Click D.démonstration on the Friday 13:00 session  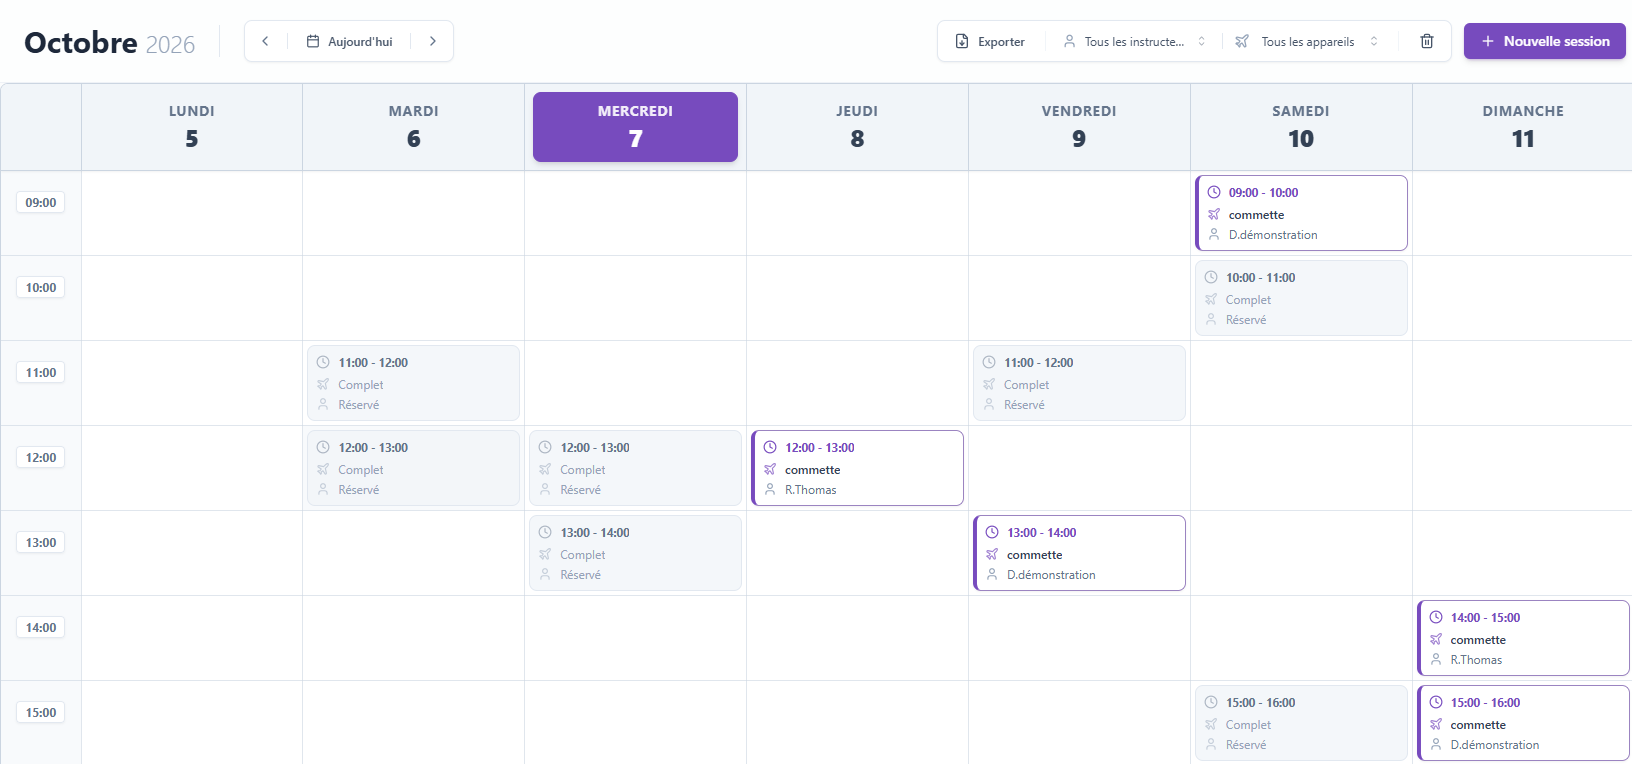click(1051, 575)
